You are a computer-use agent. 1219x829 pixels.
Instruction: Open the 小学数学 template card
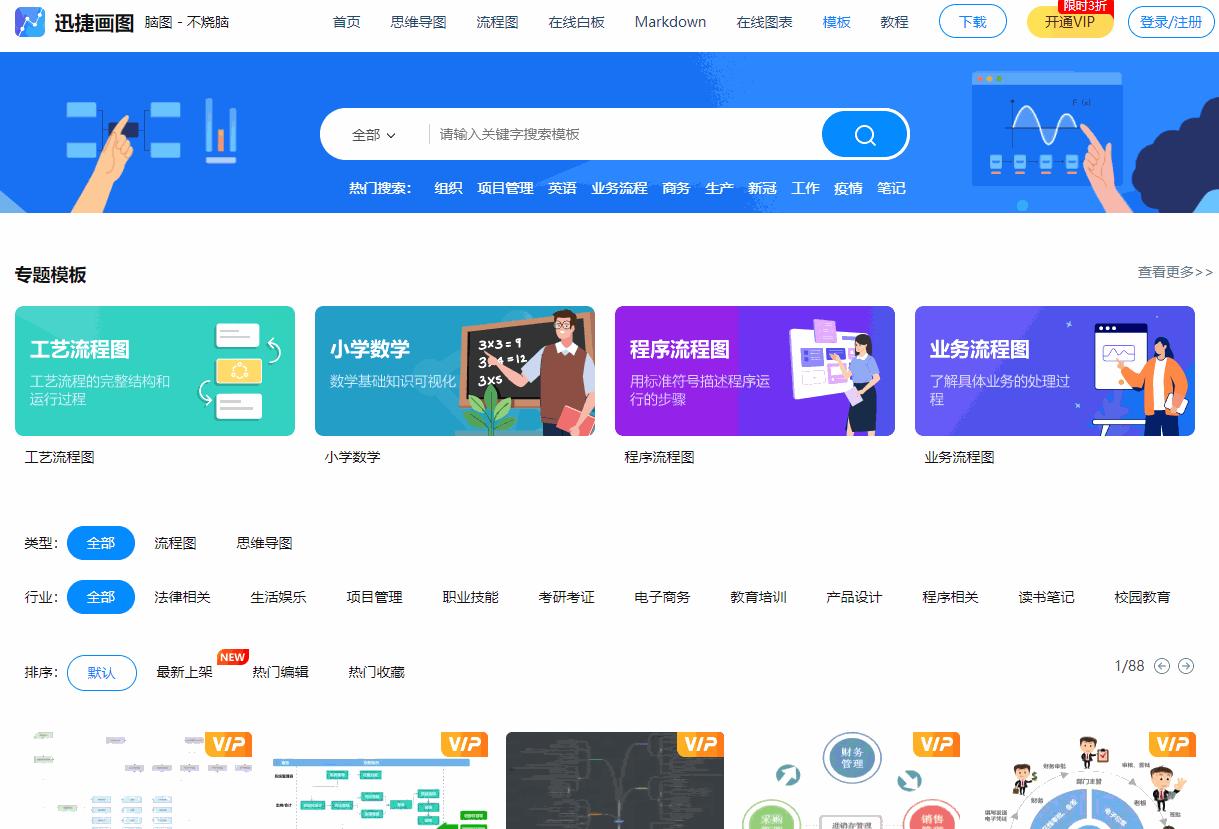(x=455, y=371)
